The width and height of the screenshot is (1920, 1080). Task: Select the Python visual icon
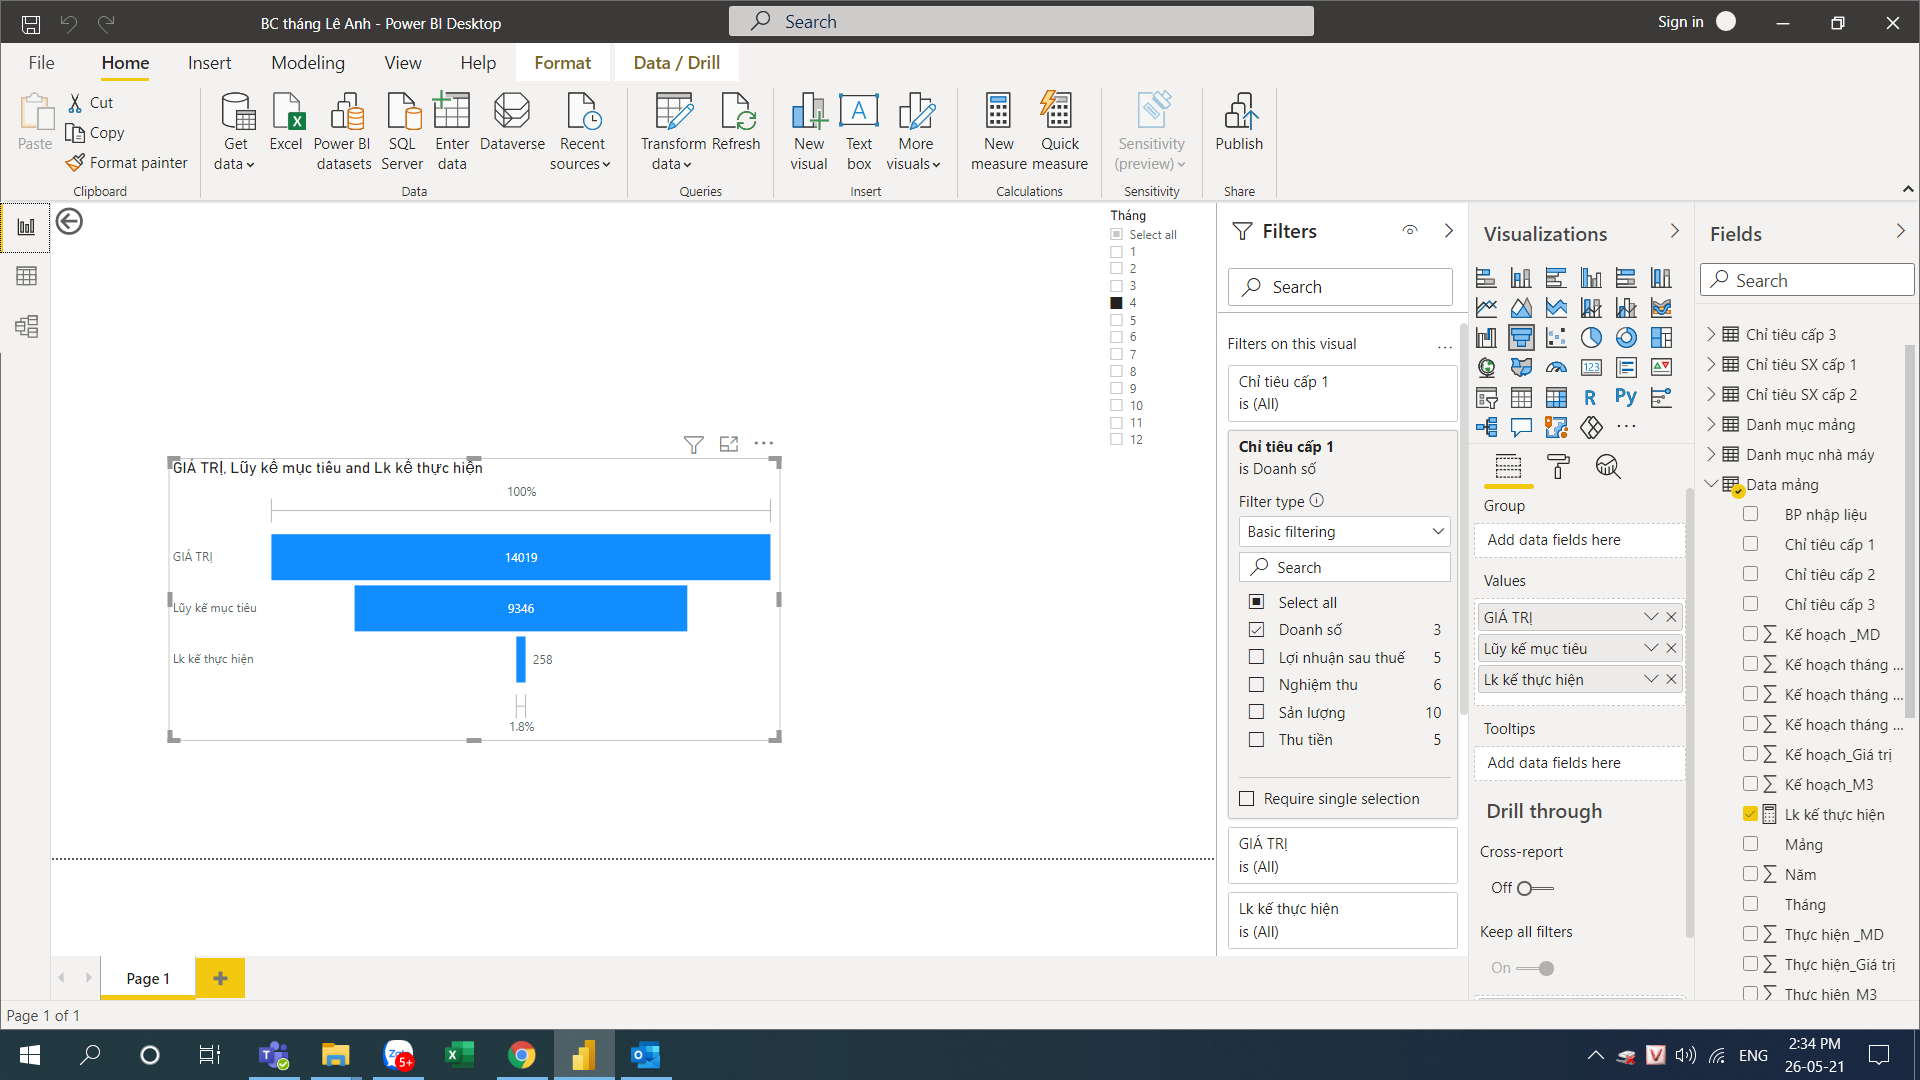1626,398
